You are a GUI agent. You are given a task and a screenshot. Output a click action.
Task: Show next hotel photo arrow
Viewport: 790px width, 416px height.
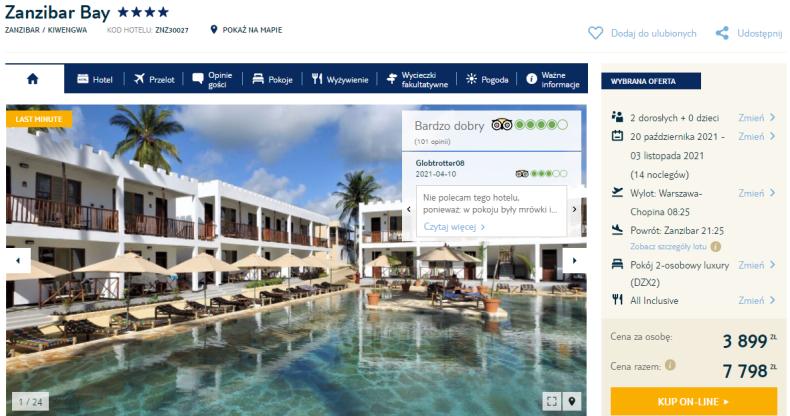tap(574, 261)
